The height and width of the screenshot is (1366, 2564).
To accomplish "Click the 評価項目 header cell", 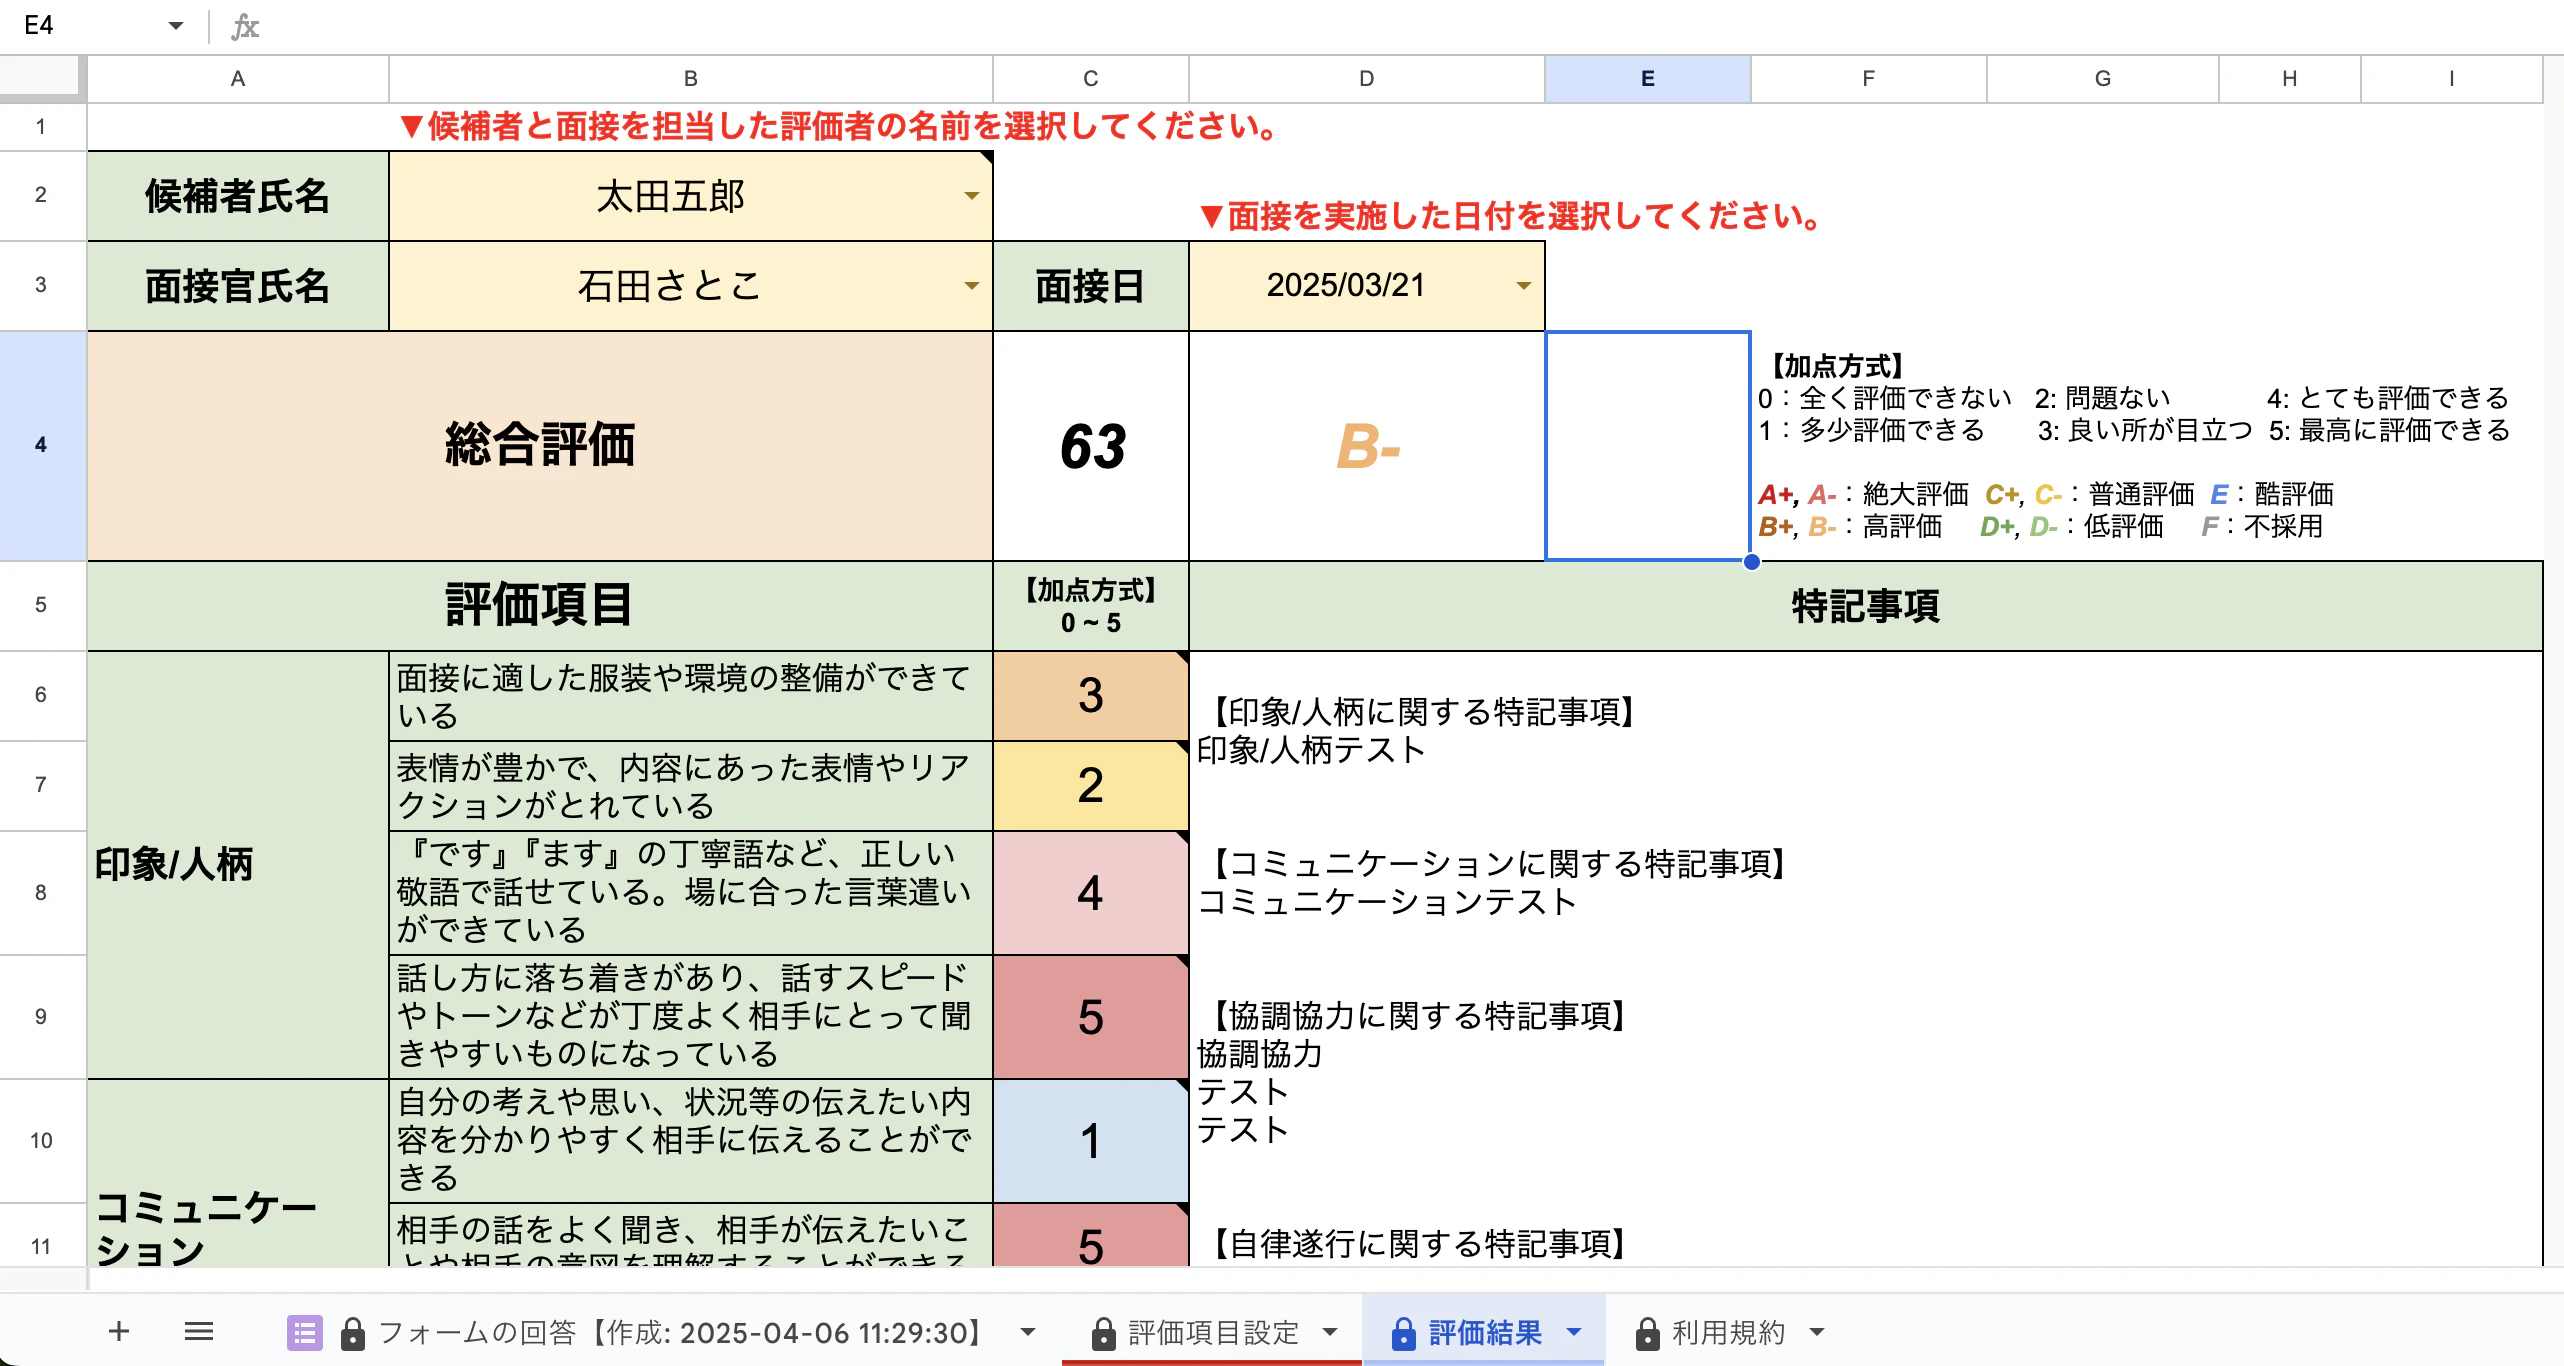I will [540, 606].
